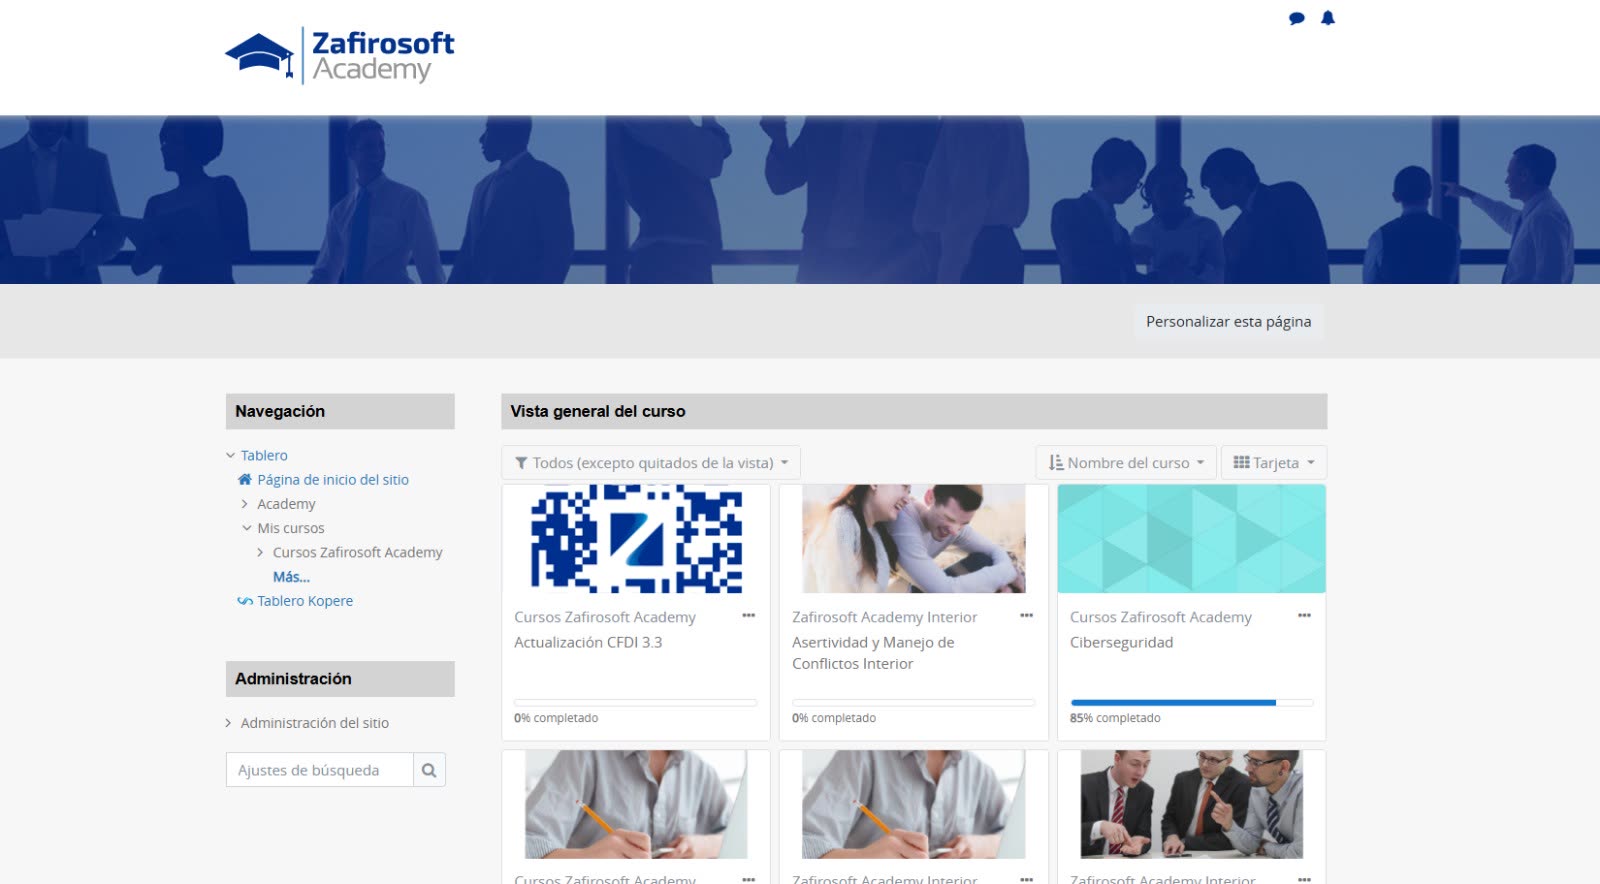The image size is (1600, 884).
Task: Select Academy in the navigation tree
Action: click(286, 504)
